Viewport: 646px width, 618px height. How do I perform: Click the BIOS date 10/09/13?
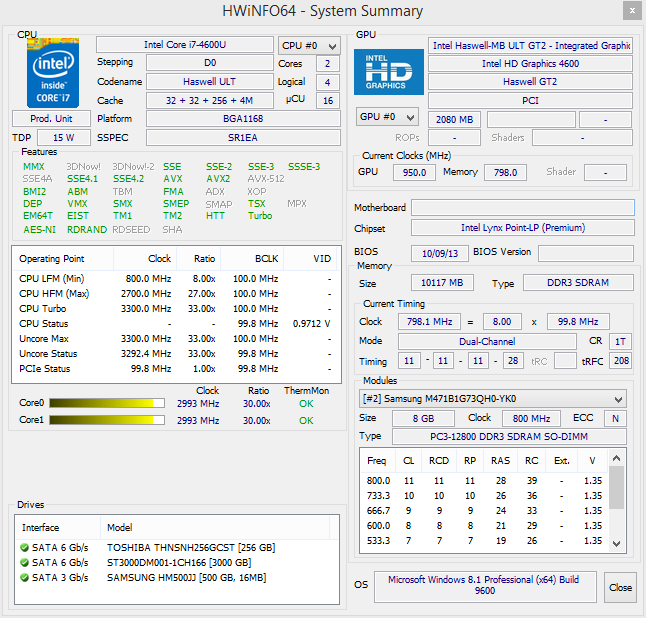[440, 253]
